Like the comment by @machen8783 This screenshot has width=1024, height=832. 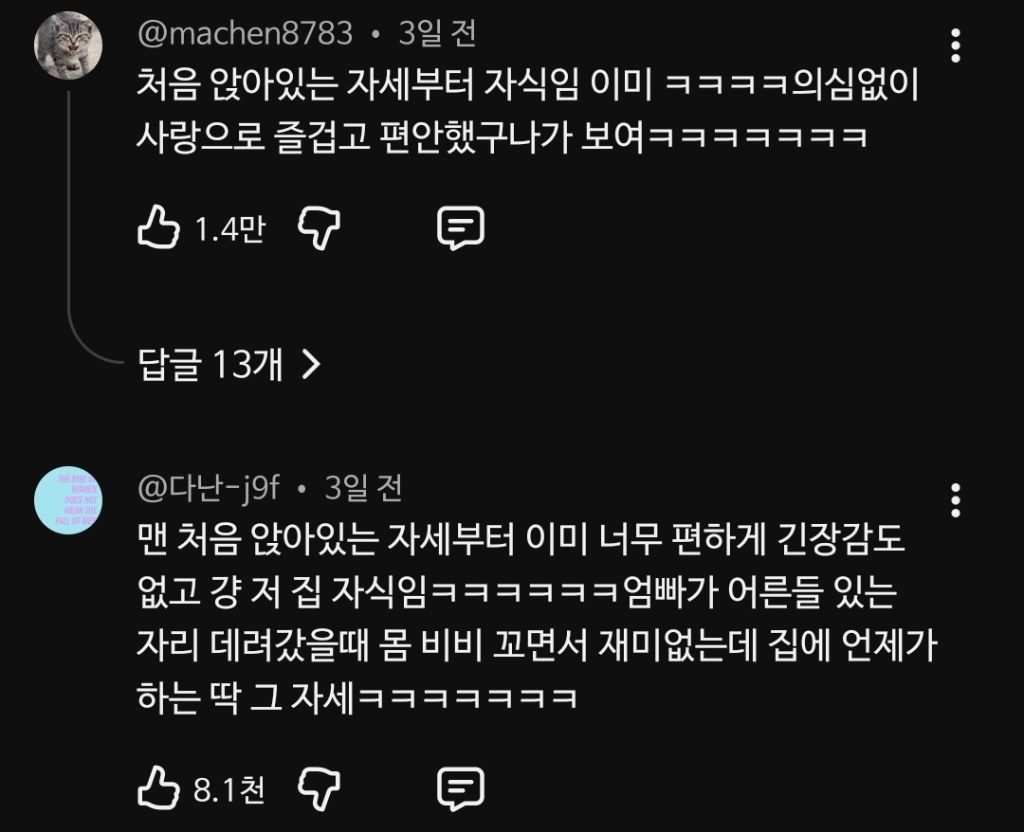158,227
